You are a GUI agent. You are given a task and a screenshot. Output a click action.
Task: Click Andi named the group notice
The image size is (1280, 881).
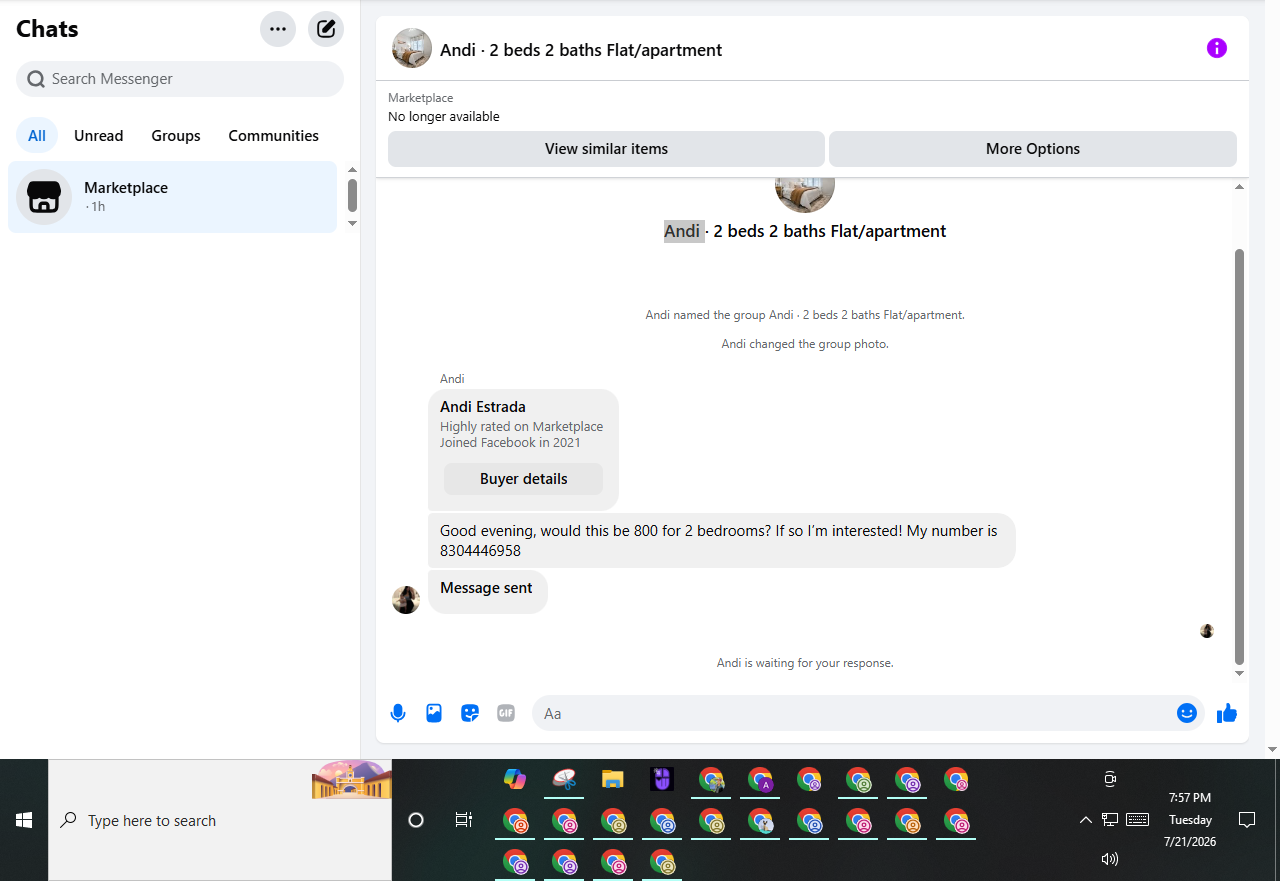click(805, 315)
